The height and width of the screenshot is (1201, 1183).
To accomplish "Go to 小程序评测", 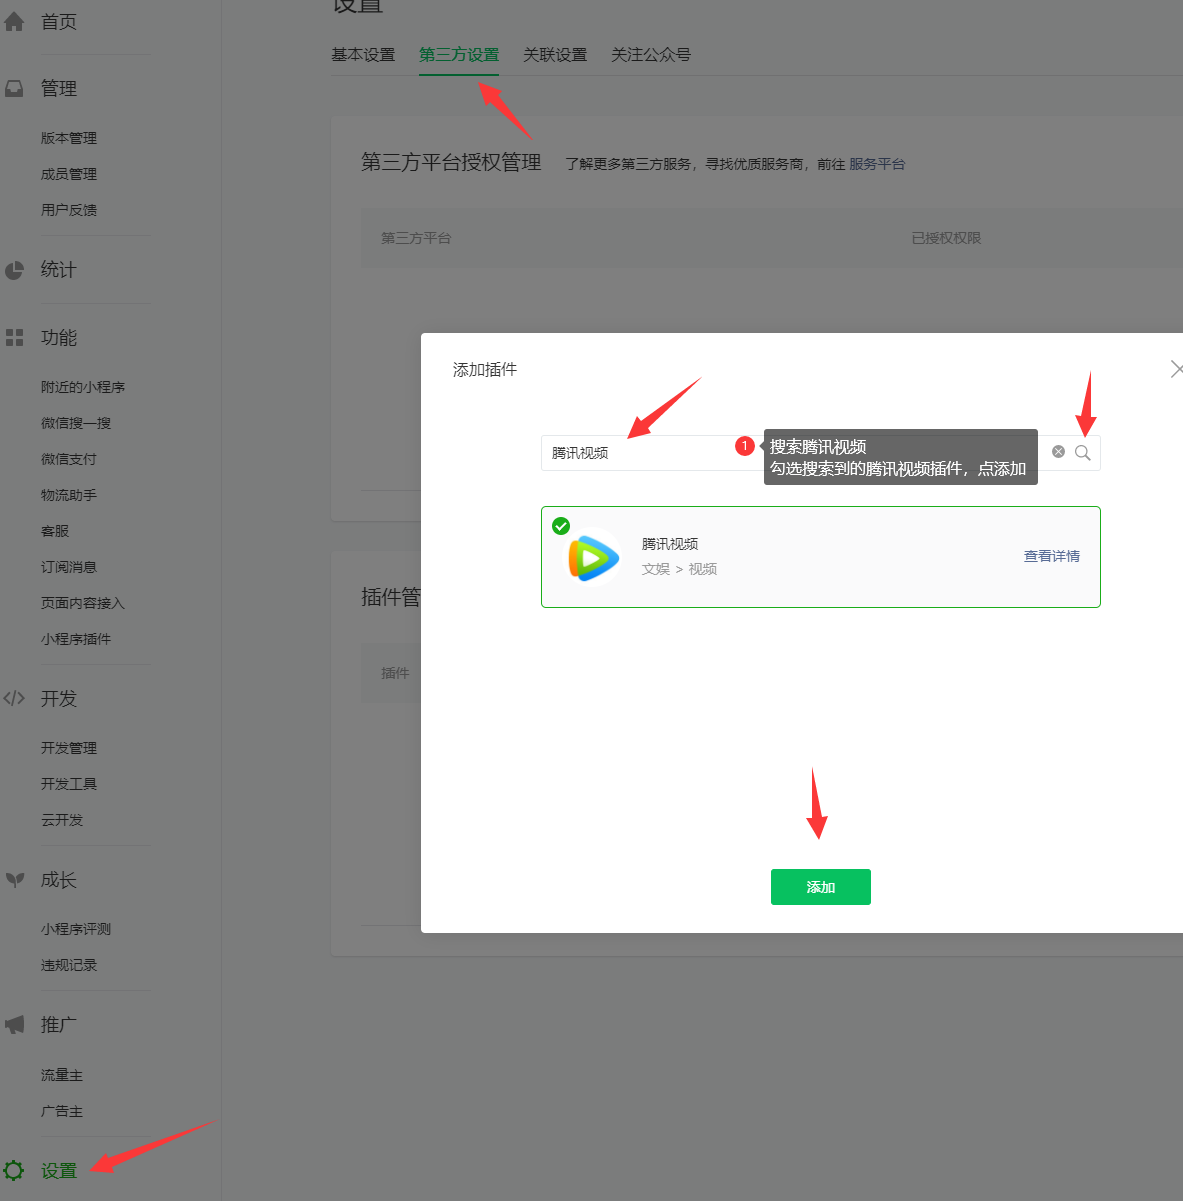I will point(76,929).
